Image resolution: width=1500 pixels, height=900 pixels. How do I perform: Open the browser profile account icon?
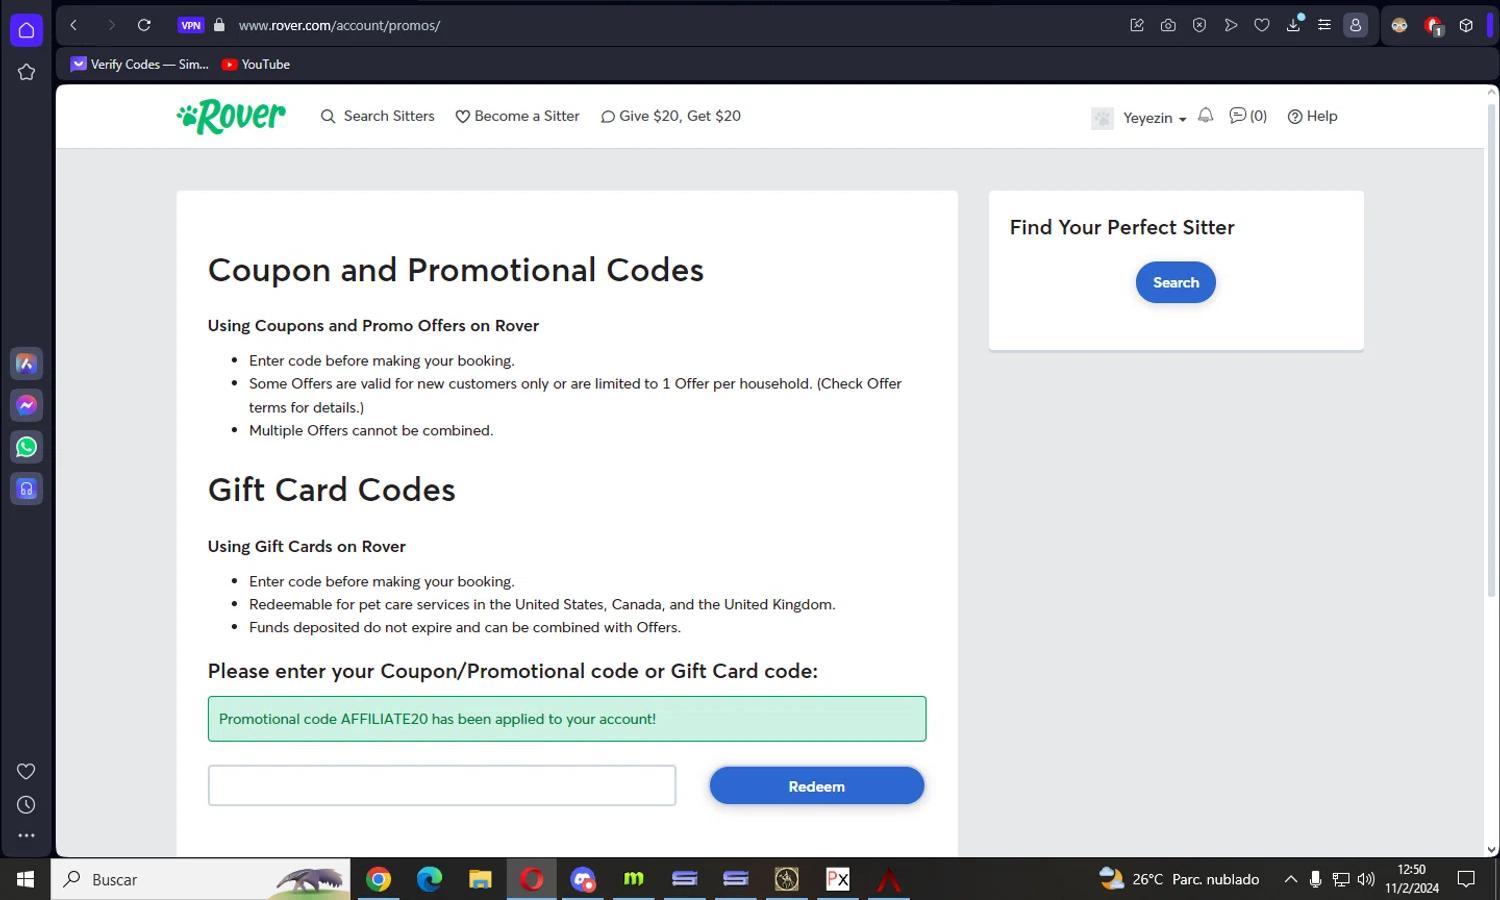pyautogui.click(x=1355, y=25)
